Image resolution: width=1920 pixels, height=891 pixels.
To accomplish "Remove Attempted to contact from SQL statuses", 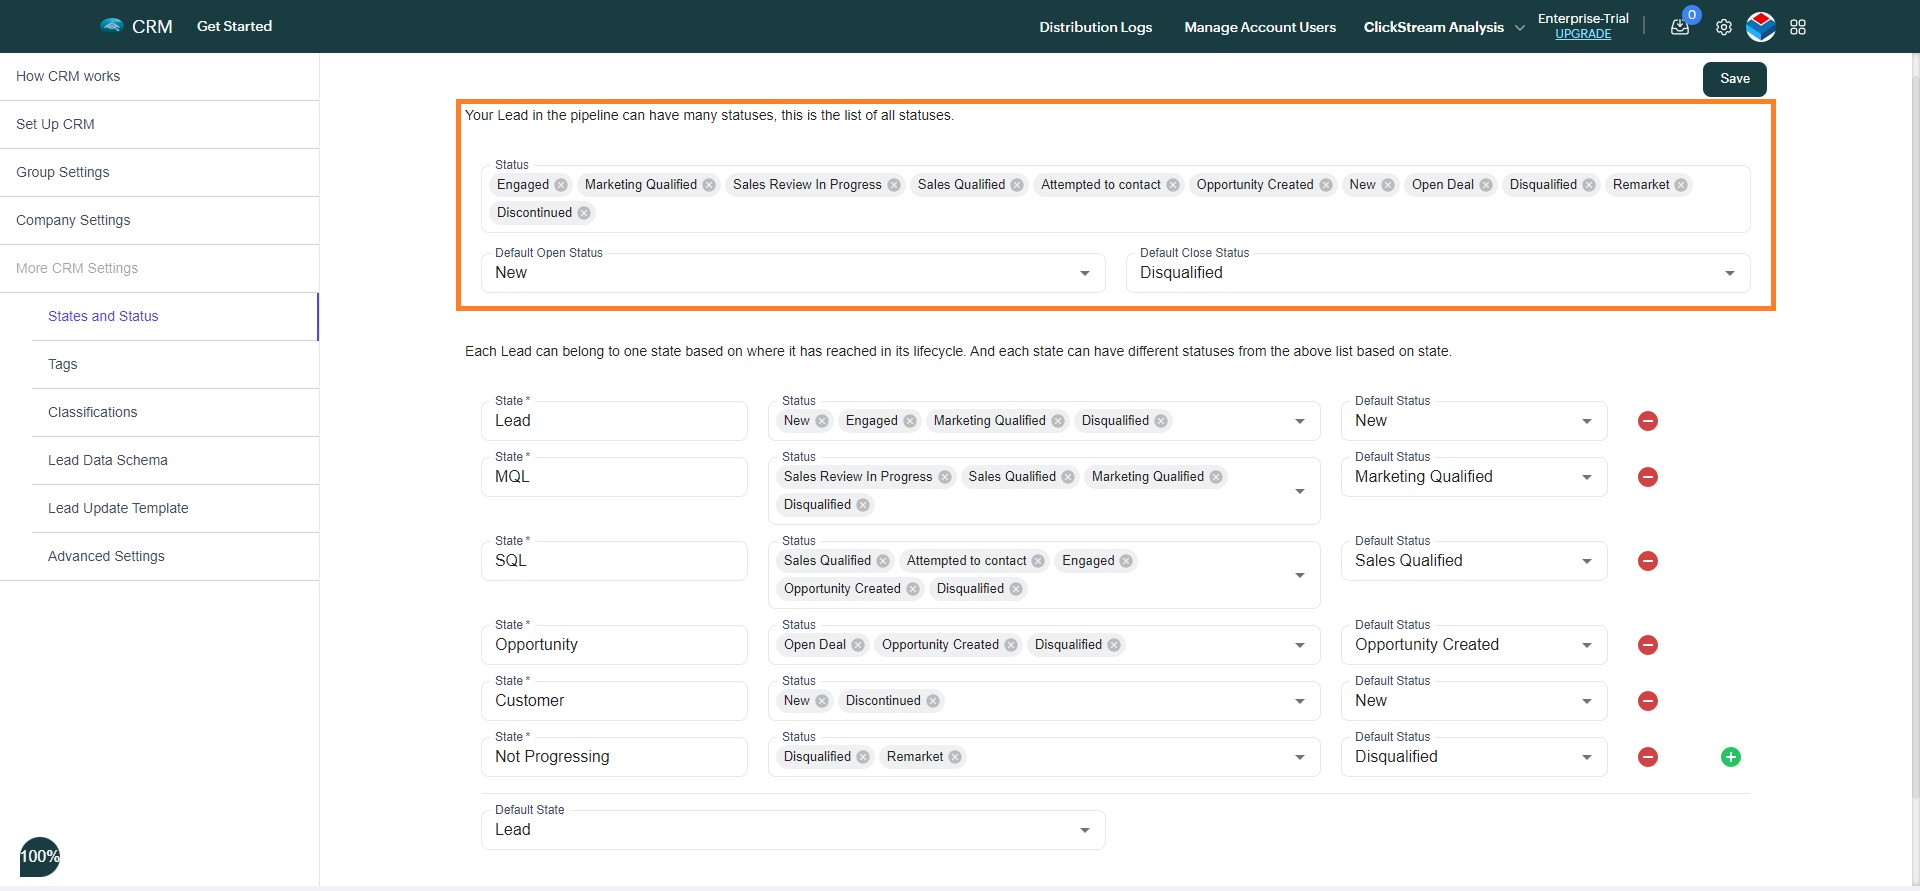I will (1038, 561).
